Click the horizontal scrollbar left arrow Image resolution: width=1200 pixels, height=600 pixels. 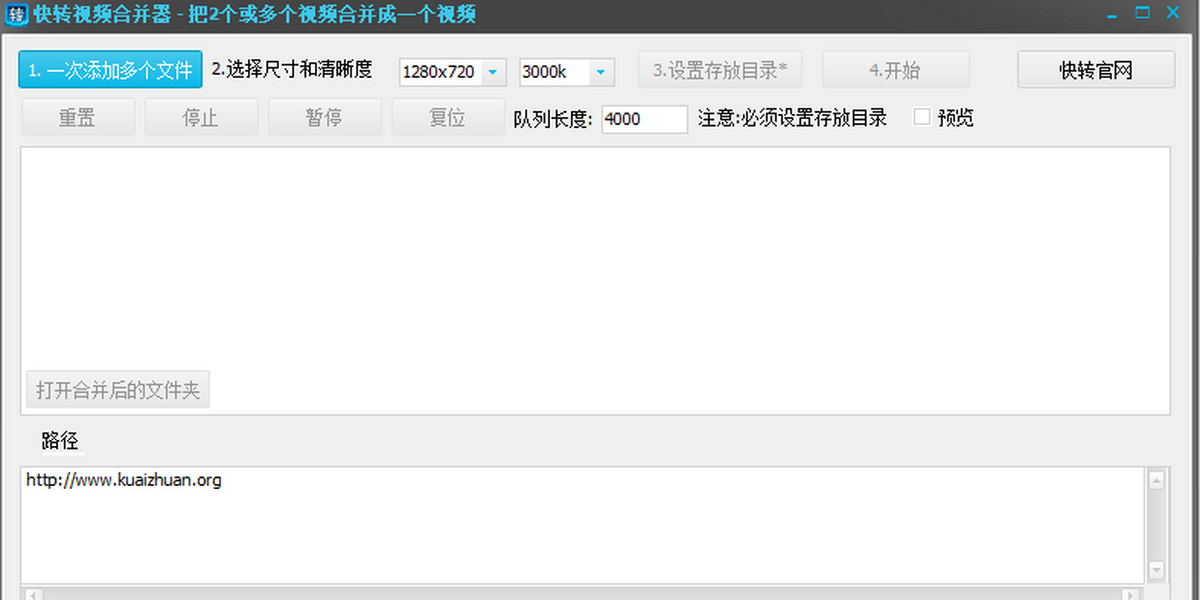32,594
